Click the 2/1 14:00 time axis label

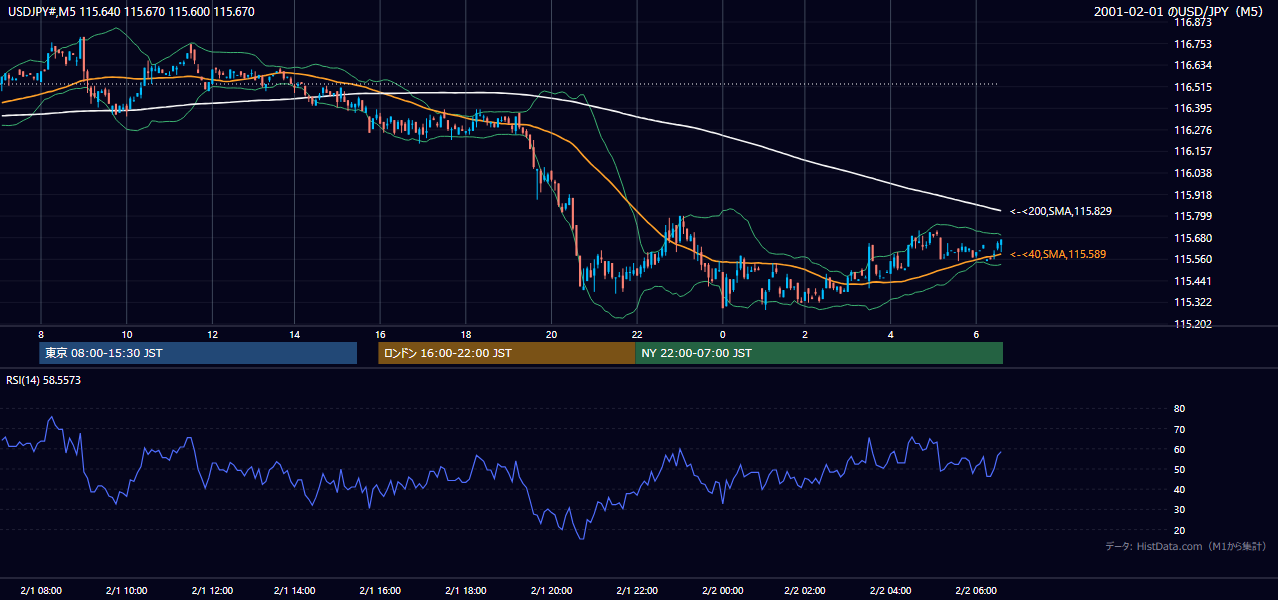296,591
